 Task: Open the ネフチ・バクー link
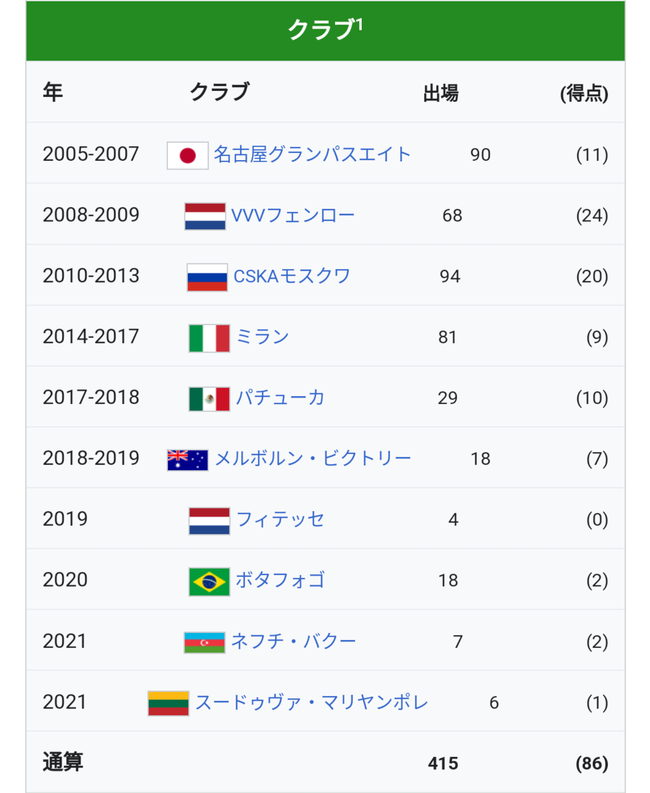tap(293, 641)
